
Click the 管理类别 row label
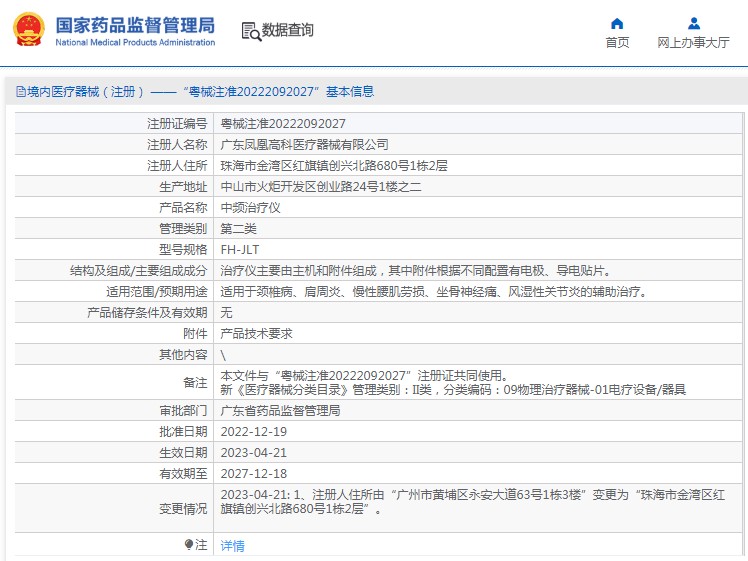[x=183, y=229]
